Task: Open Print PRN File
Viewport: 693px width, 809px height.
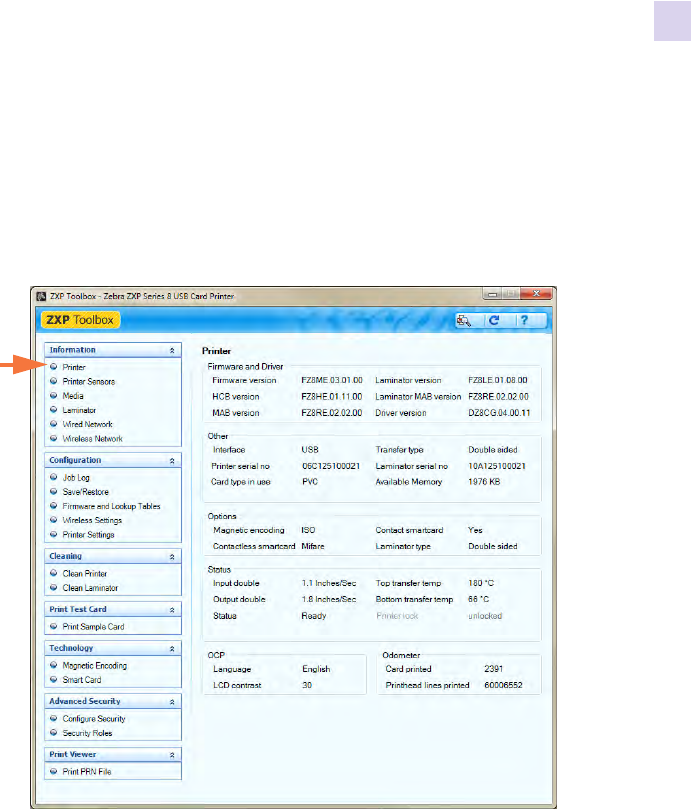Action: click(87, 772)
